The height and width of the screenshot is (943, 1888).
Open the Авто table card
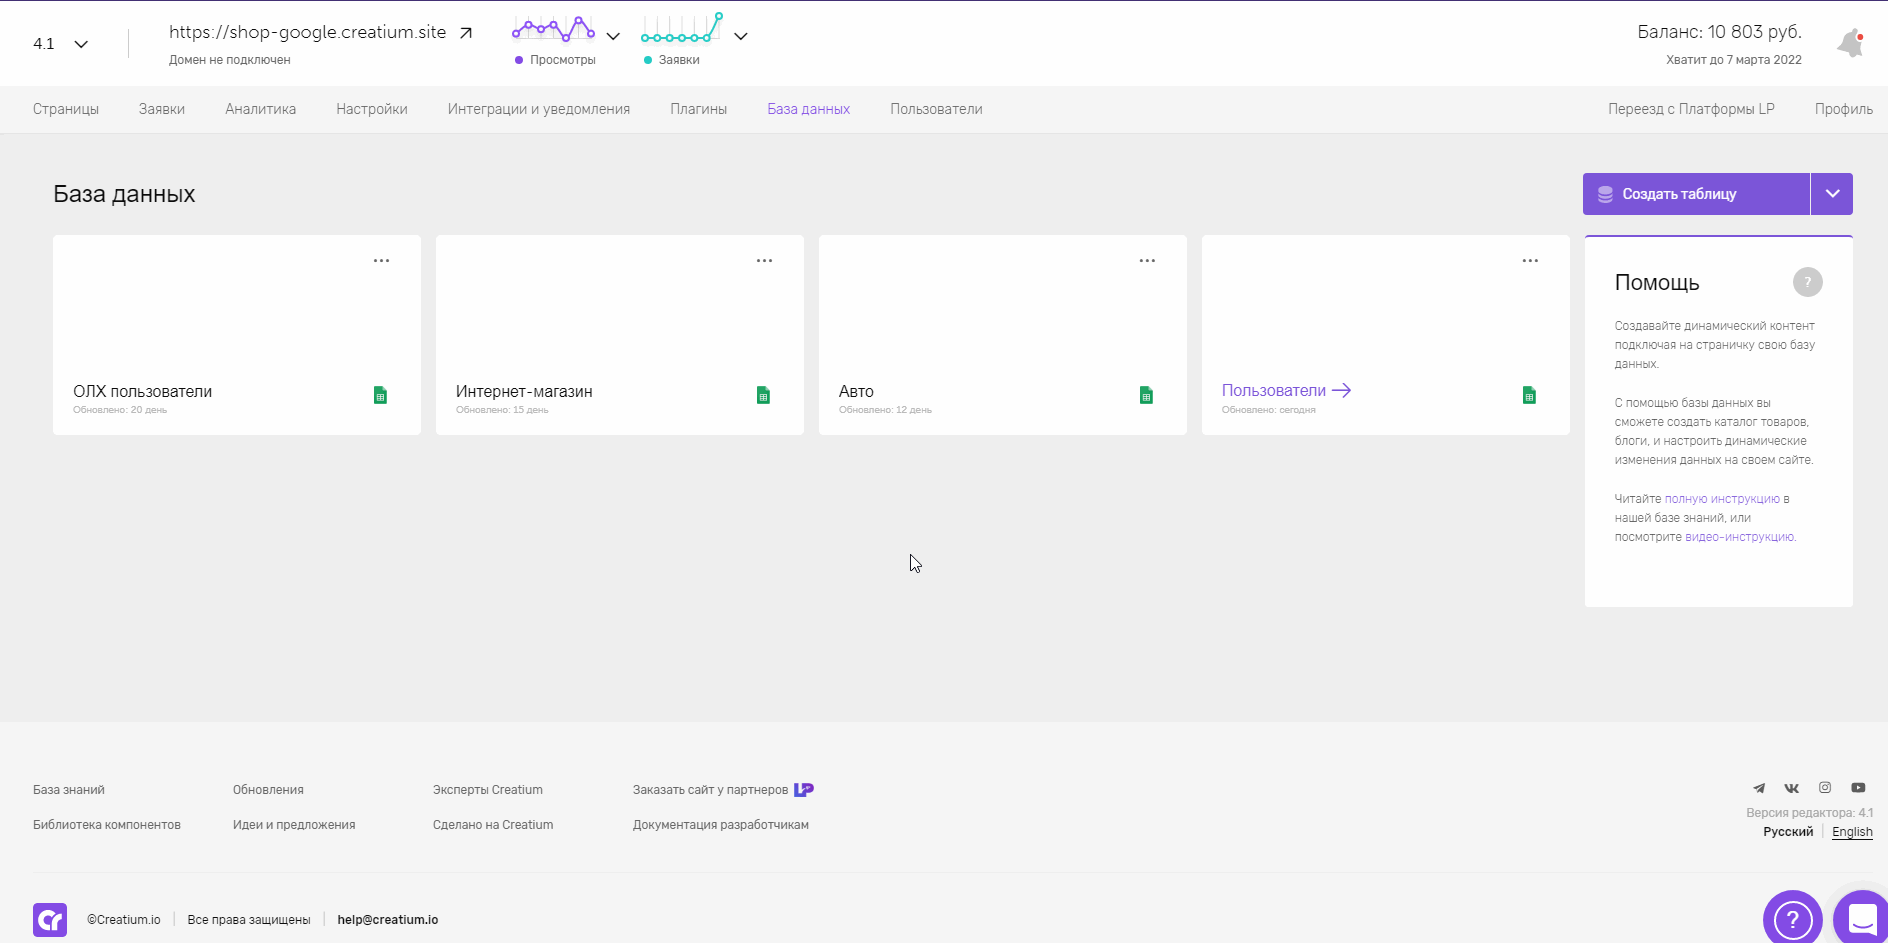click(x=1003, y=335)
